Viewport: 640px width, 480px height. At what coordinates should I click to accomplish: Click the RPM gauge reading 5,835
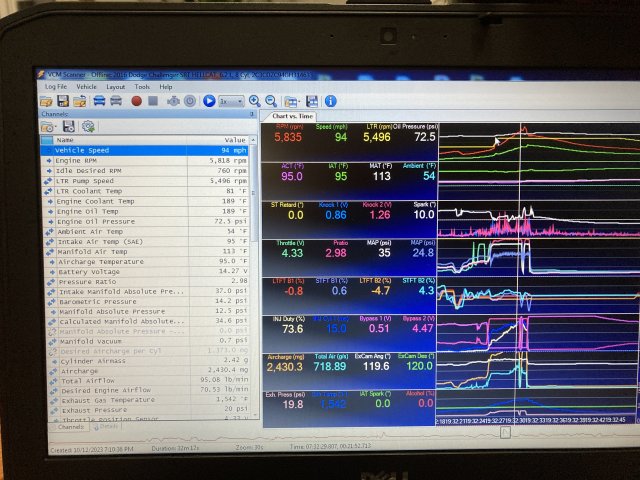click(288, 137)
